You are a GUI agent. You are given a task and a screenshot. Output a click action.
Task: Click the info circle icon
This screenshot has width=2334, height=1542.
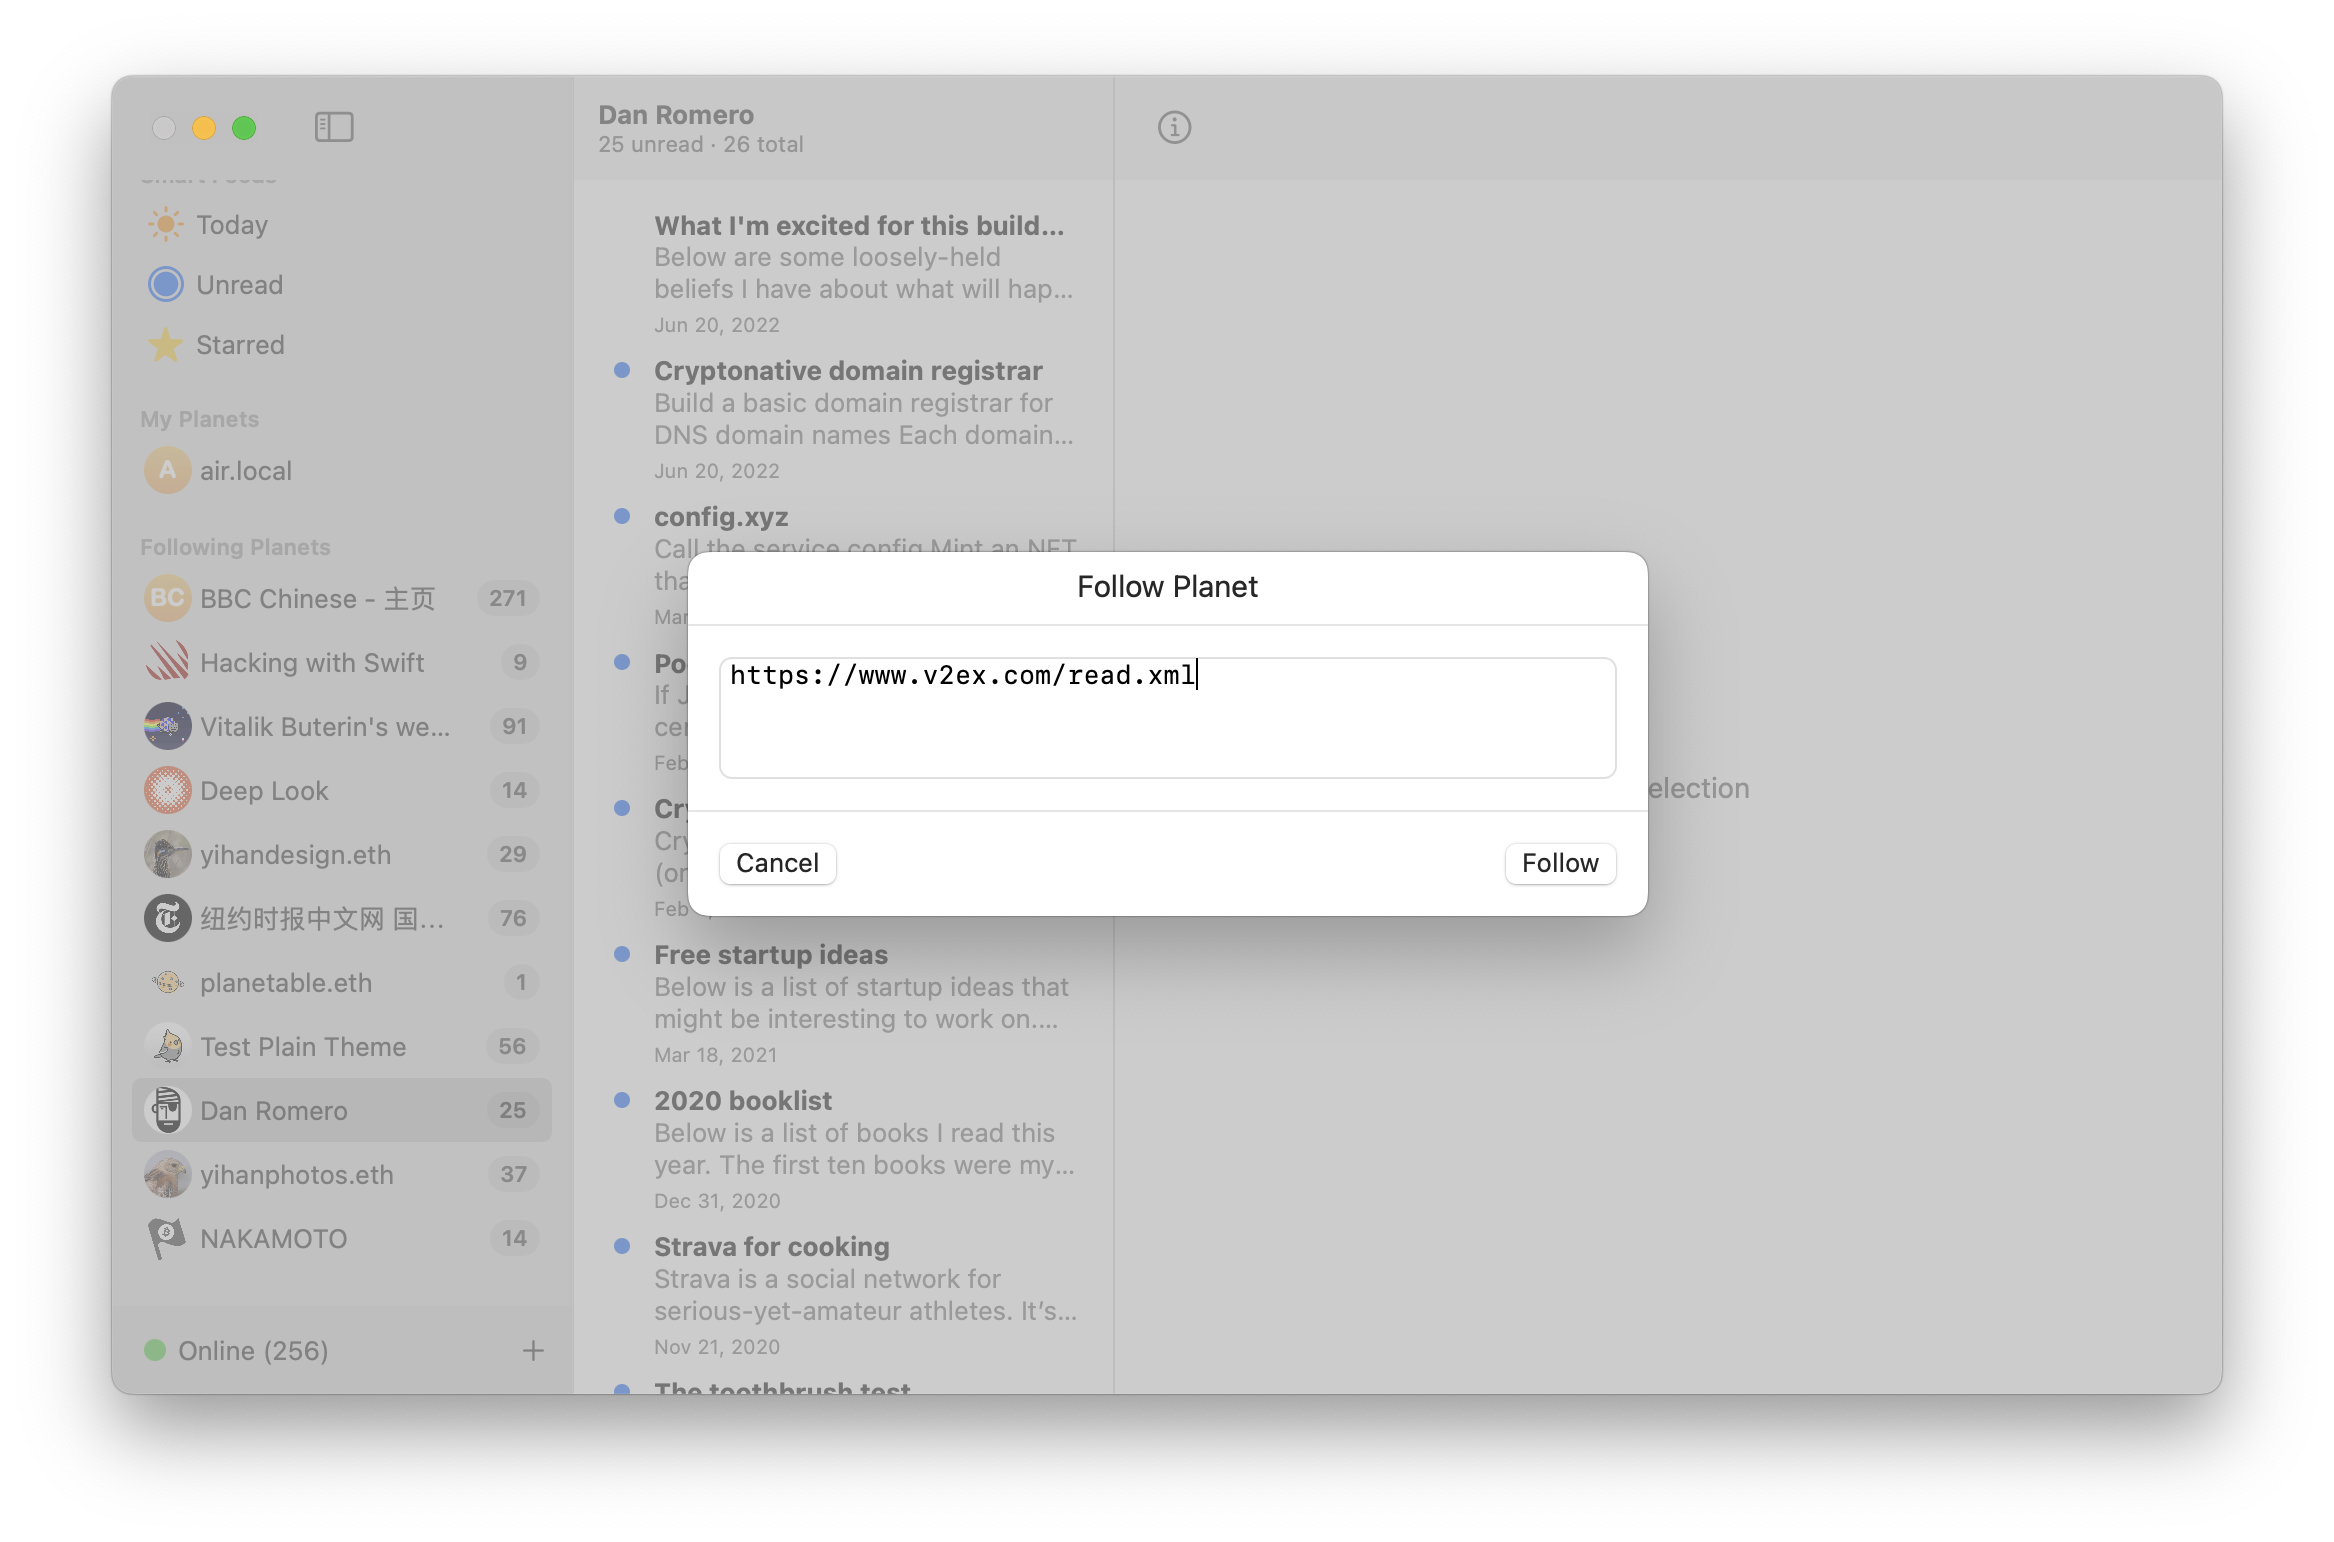point(1174,127)
